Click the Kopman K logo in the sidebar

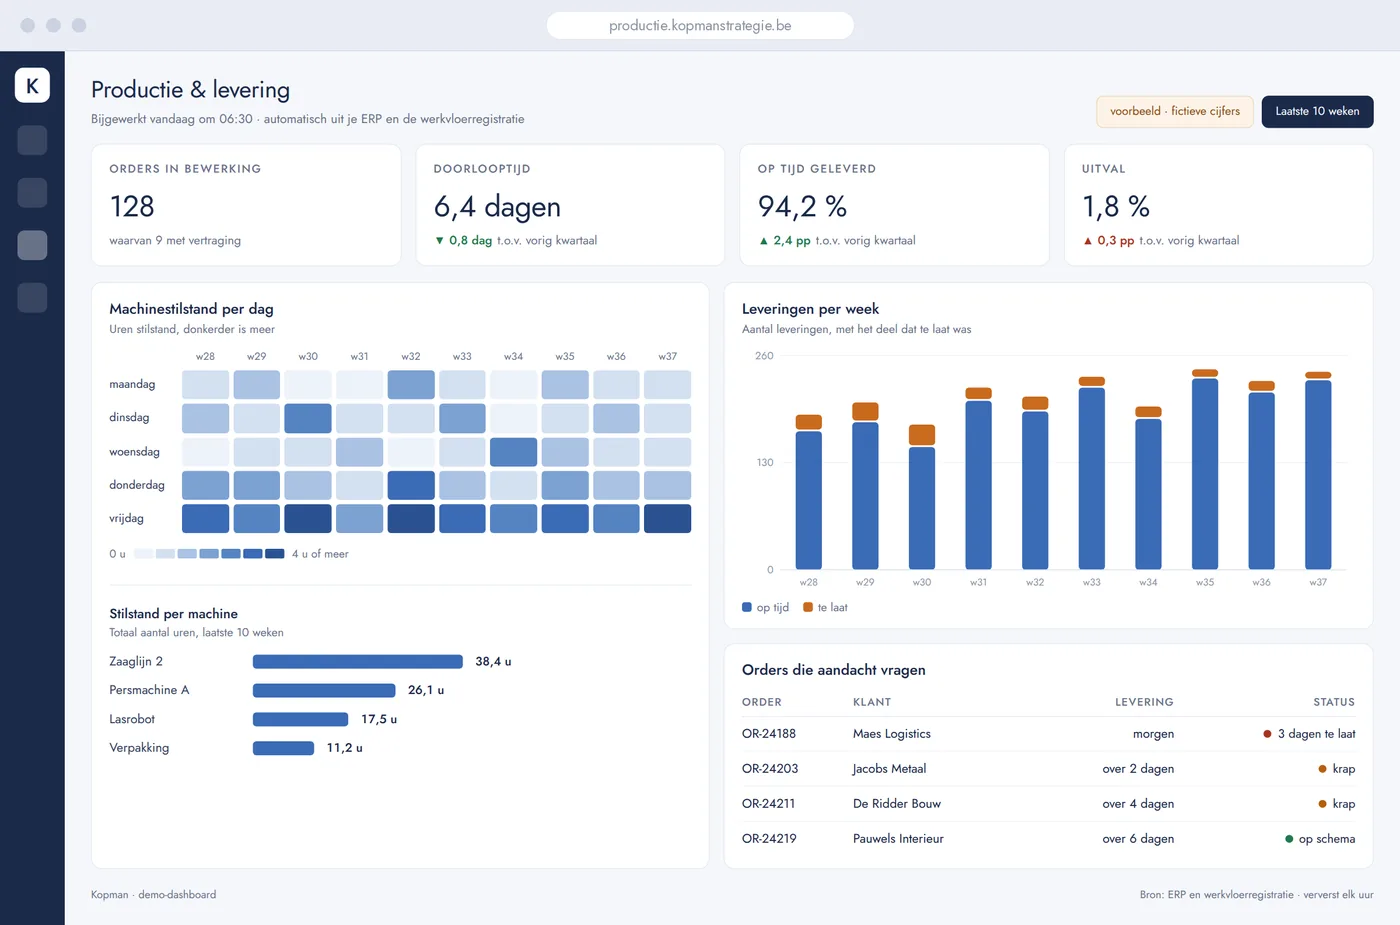click(32, 85)
